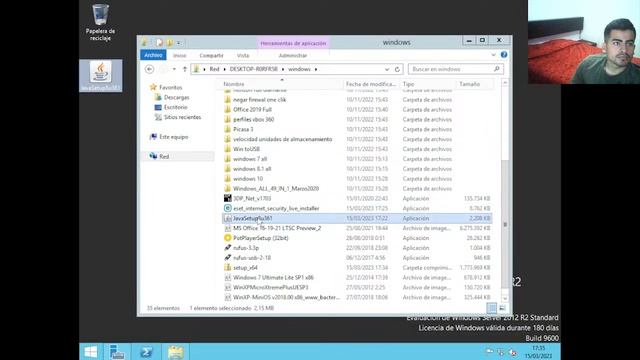This screenshot has height=360, width=640.
Task: Open Server Manager from the taskbar
Action: click(117, 352)
